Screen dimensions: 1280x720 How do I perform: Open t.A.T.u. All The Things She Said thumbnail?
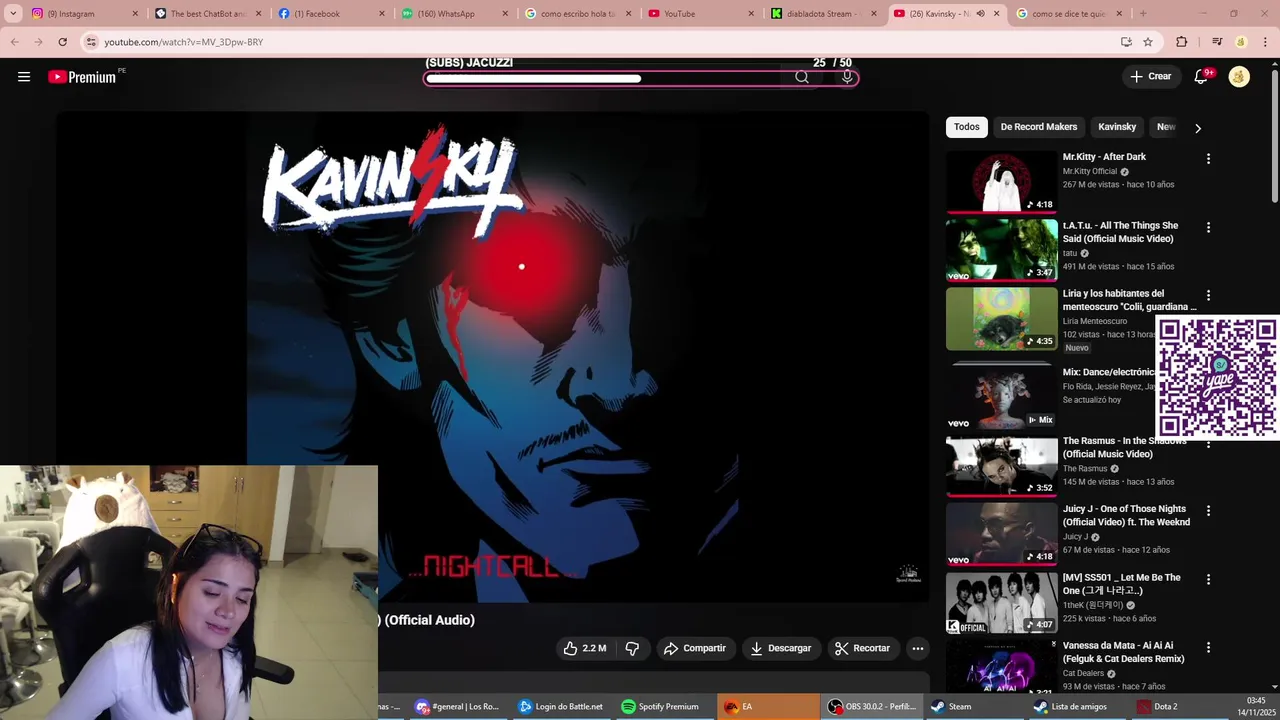[x=1001, y=250]
